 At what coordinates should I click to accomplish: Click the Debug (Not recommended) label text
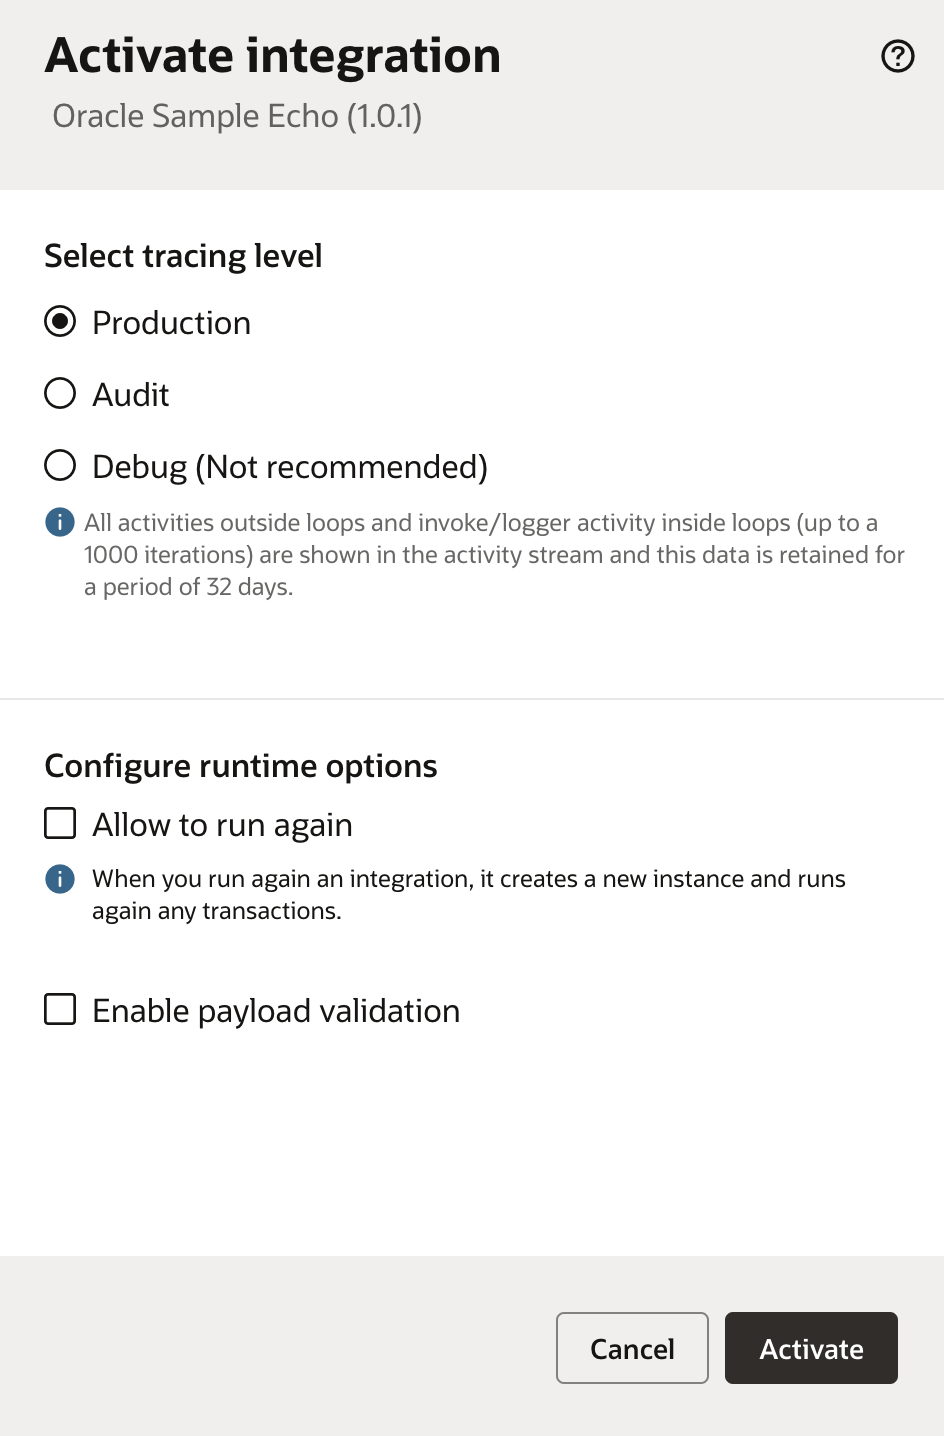[290, 467]
